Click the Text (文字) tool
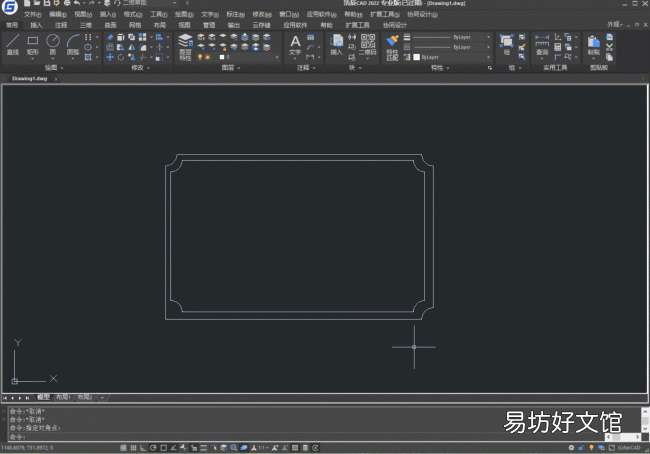The image size is (650, 454). (295, 45)
